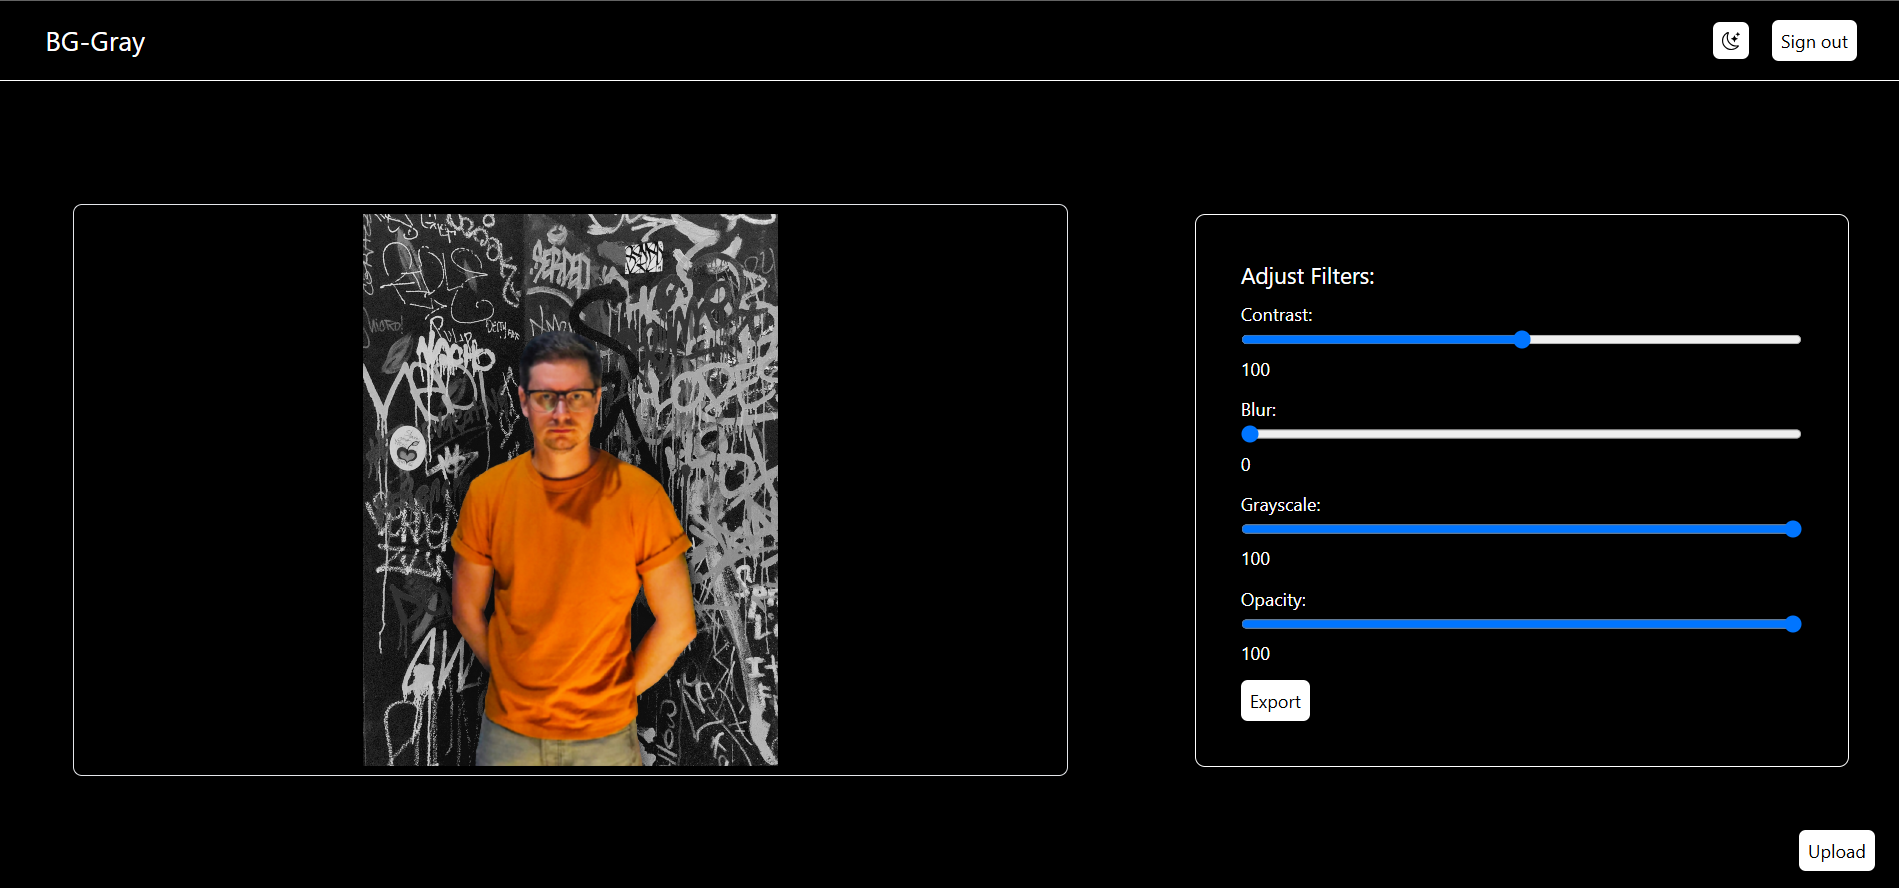Toggle dark mode with the moon icon

click(1730, 41)
